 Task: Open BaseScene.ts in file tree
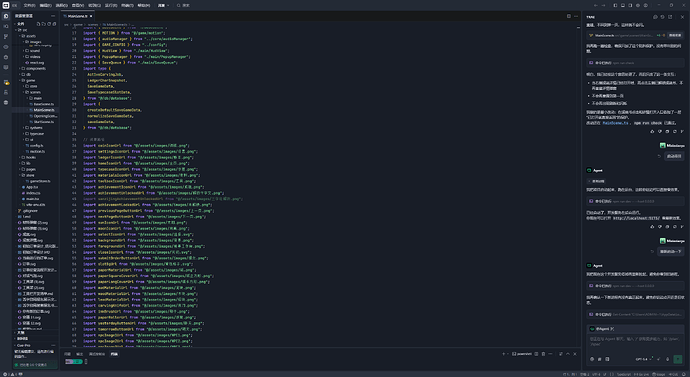(35, 104)
